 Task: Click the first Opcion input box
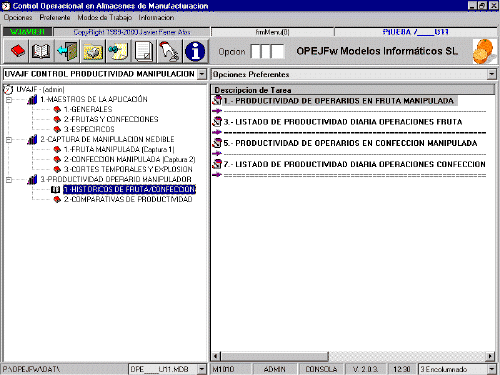(255, 51)
